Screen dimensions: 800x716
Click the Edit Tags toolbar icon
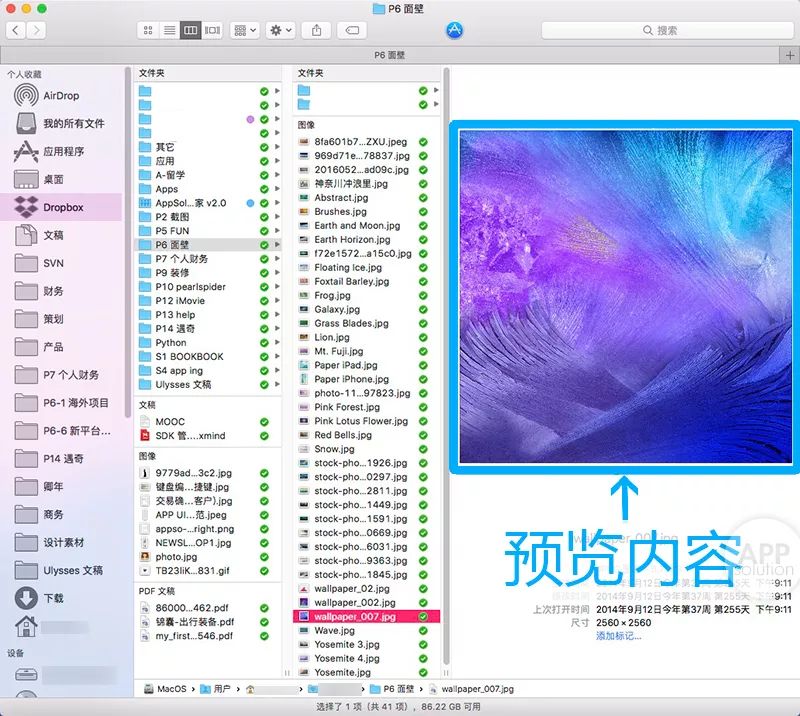(x=351, y=29)
